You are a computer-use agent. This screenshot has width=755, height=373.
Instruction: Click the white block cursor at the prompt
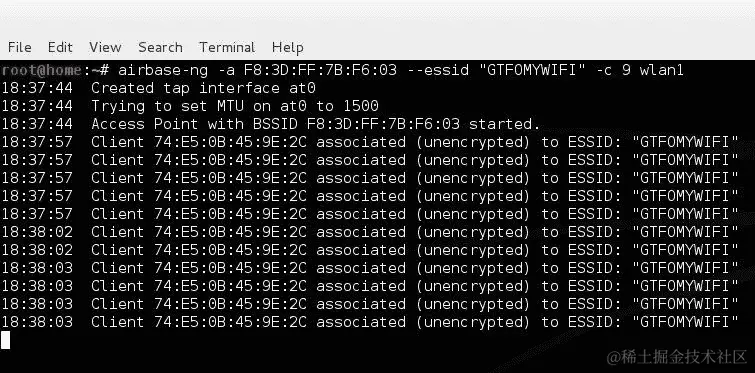(5, 340)
